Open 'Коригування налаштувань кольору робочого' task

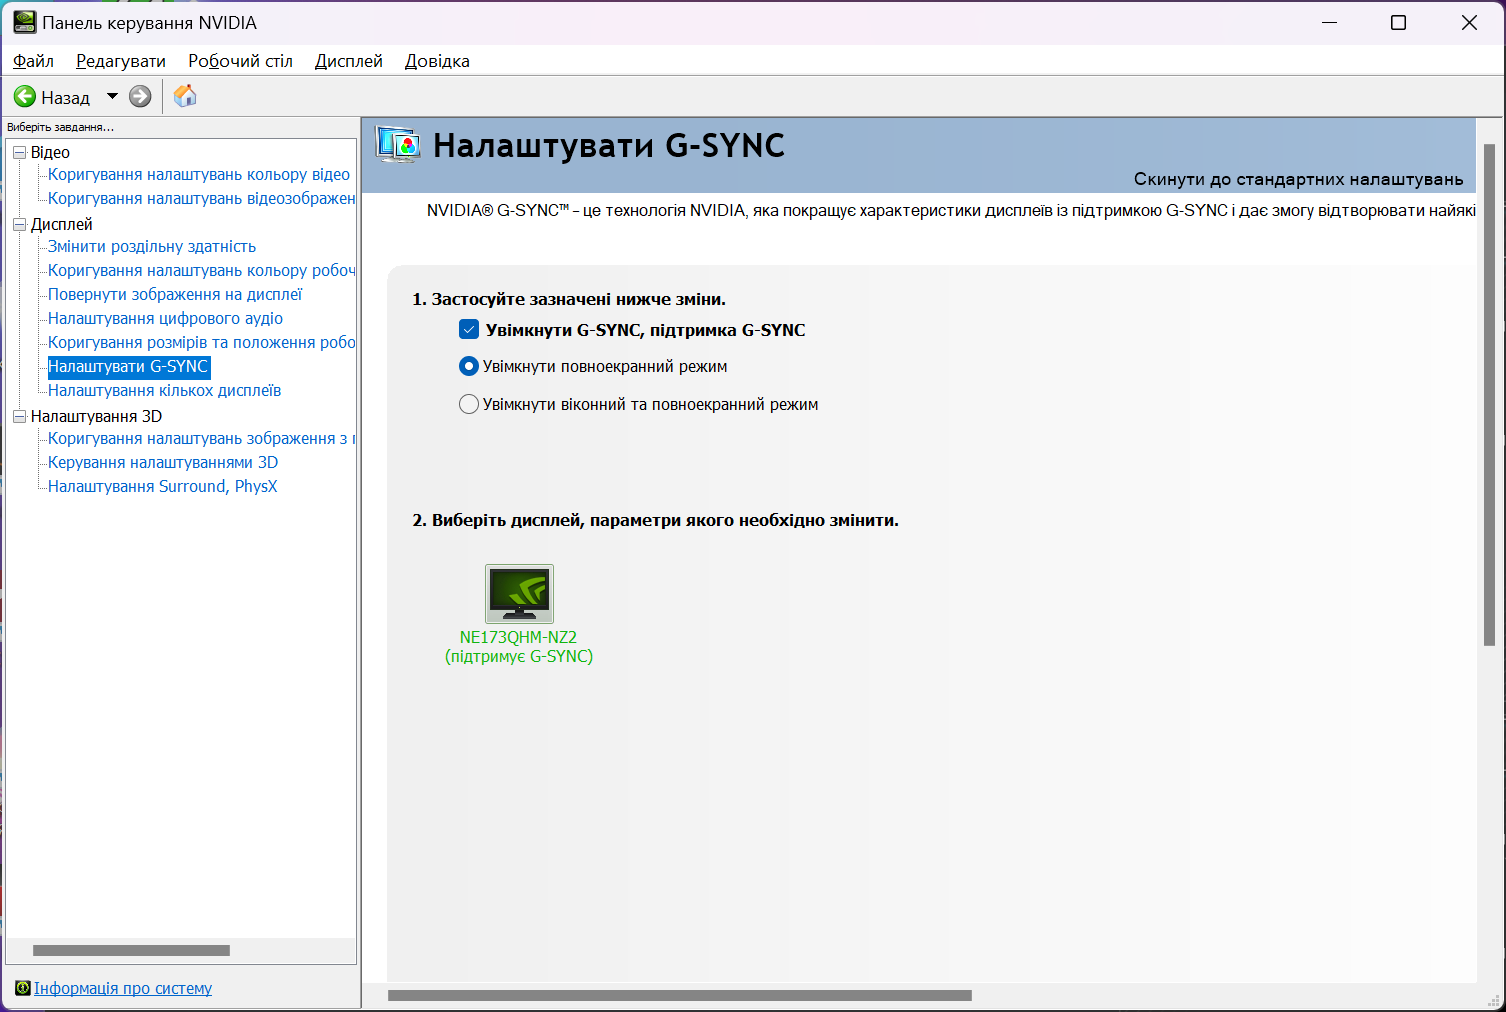pyautogui.click(x=202, y=270)
